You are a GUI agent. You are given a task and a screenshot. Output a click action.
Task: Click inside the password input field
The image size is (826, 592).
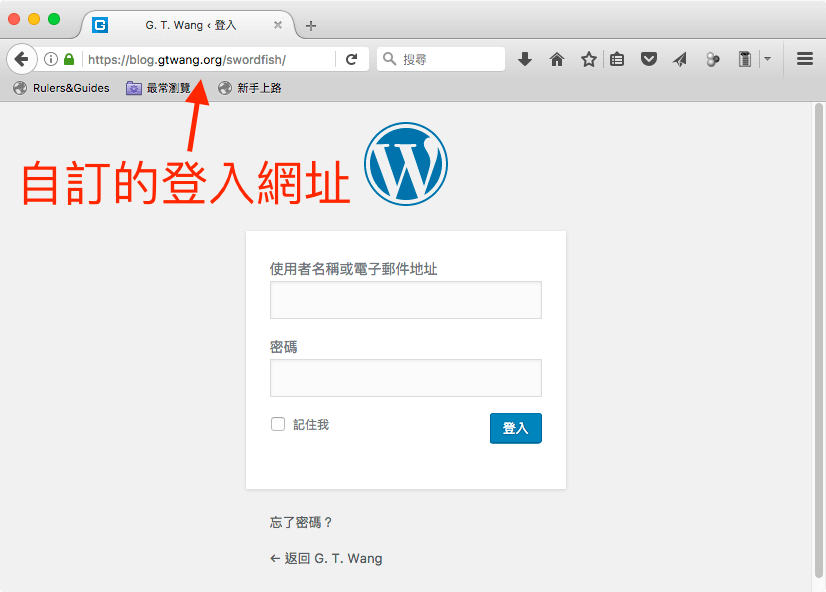tap(405, 378)
